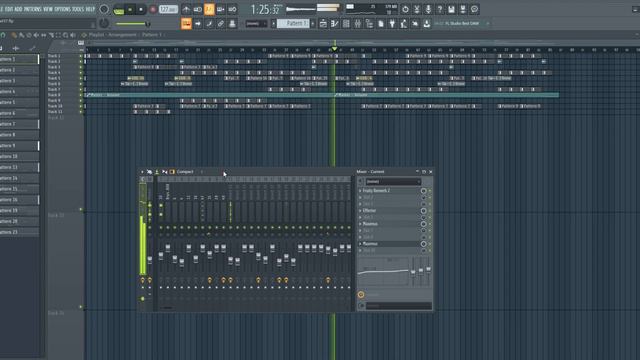Image resolution: width=640 pixels, height=360 pixels.
Task: Click the render to audio file icon
Action: 462,9
